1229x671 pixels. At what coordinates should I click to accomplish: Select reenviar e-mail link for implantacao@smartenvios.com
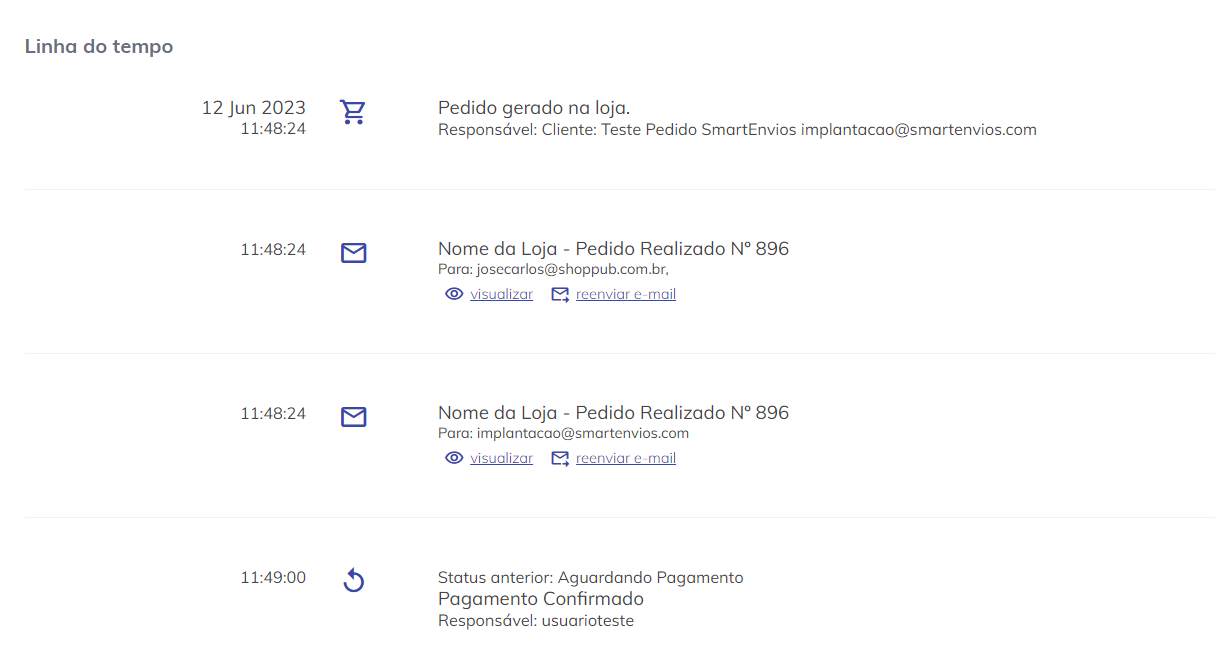(626, 458)
